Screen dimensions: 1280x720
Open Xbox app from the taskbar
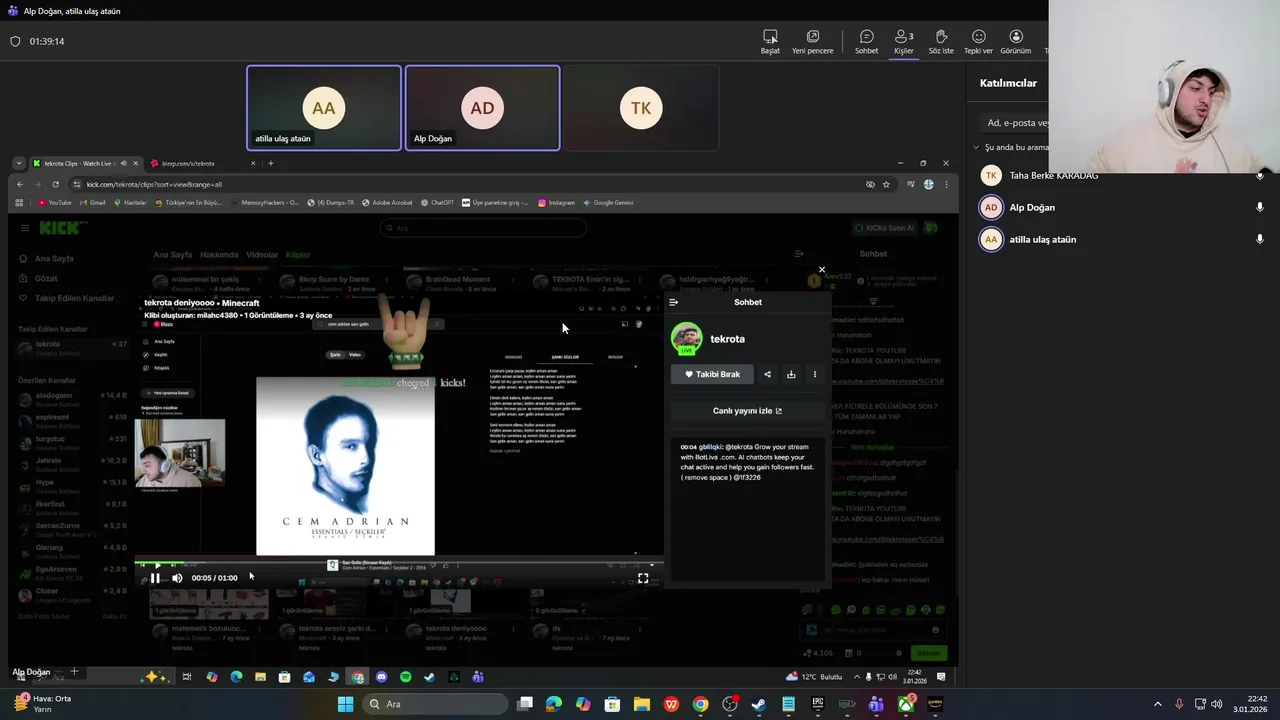tap(905, 704)
